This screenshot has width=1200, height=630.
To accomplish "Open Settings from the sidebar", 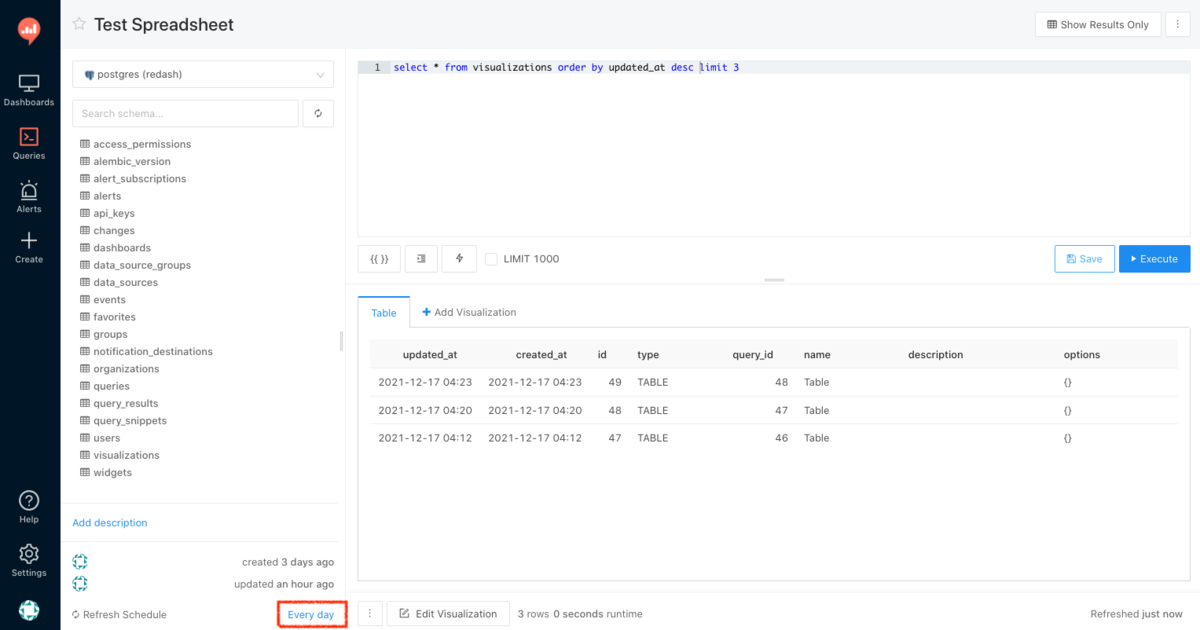I will coord(29,560).
